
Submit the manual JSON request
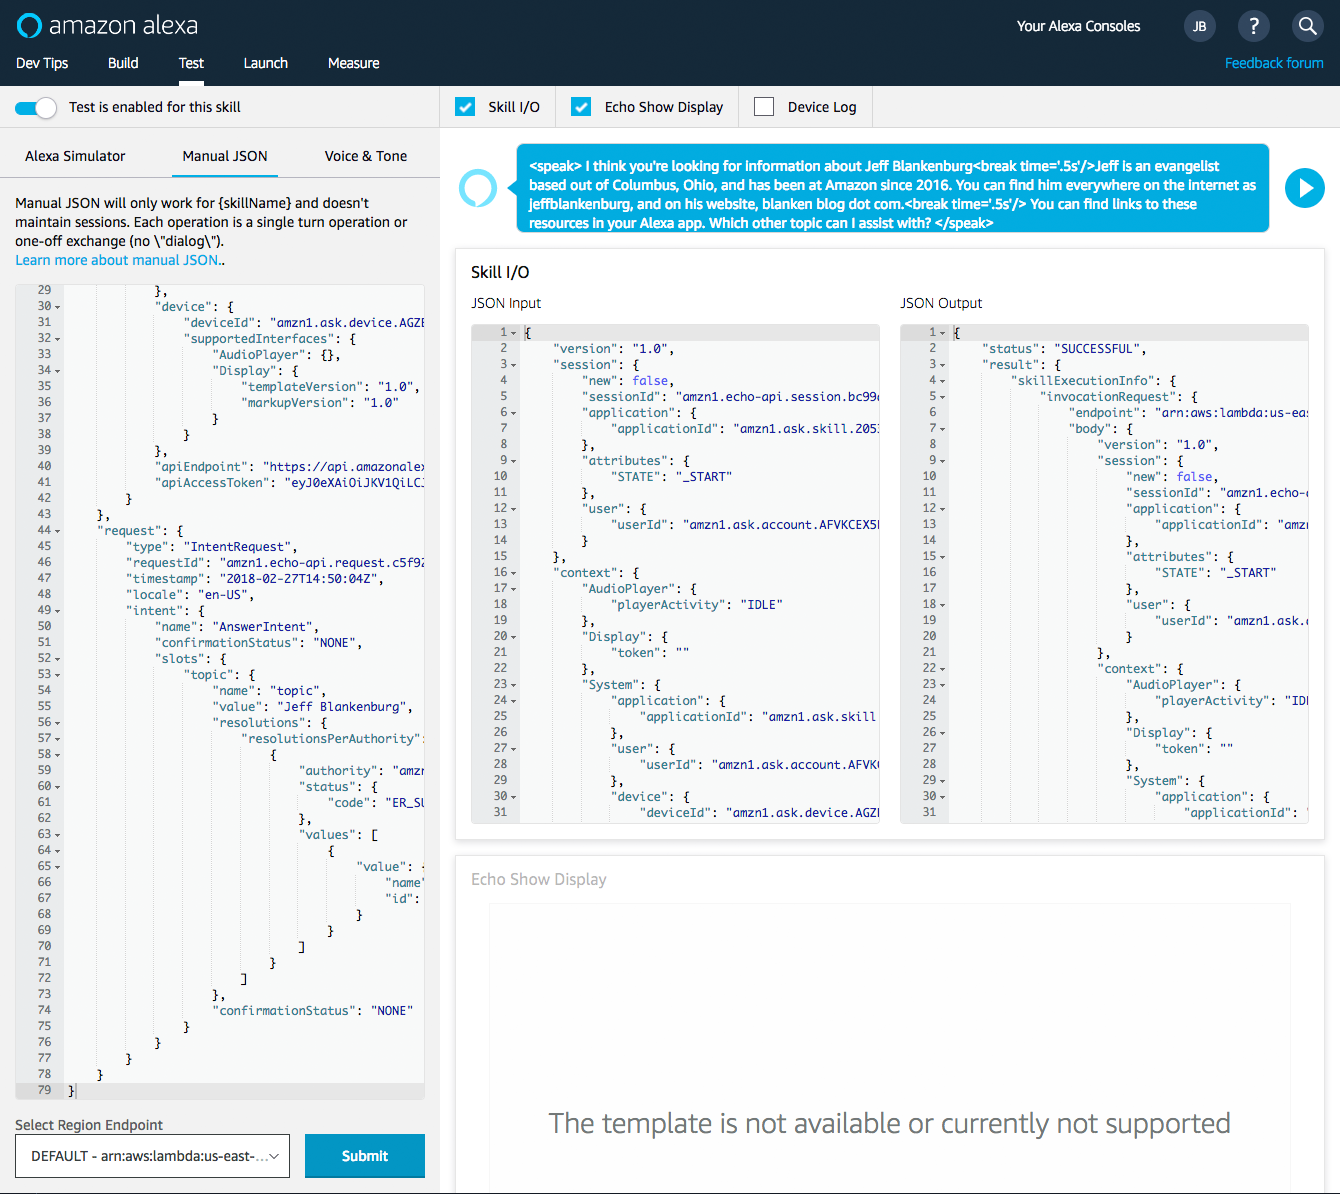click(x=364, y=1156)
